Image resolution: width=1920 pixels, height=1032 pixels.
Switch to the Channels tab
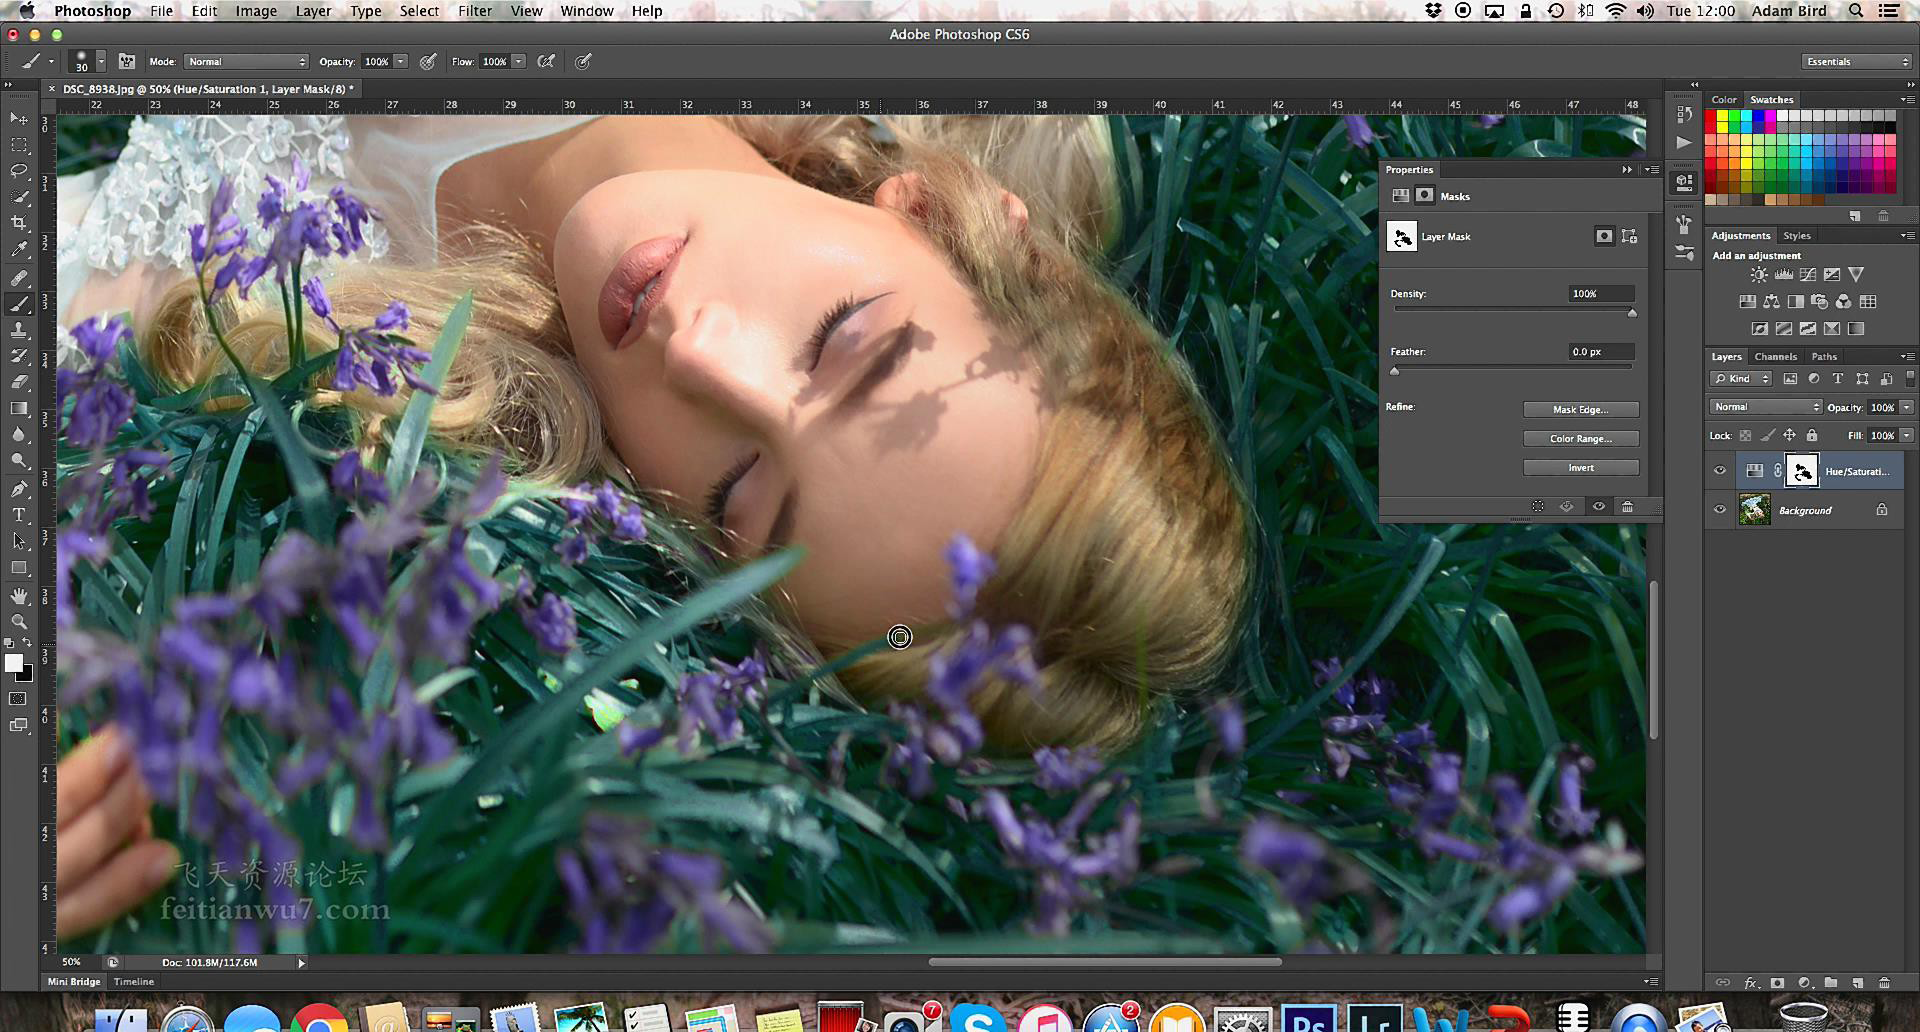(1775, 357)
